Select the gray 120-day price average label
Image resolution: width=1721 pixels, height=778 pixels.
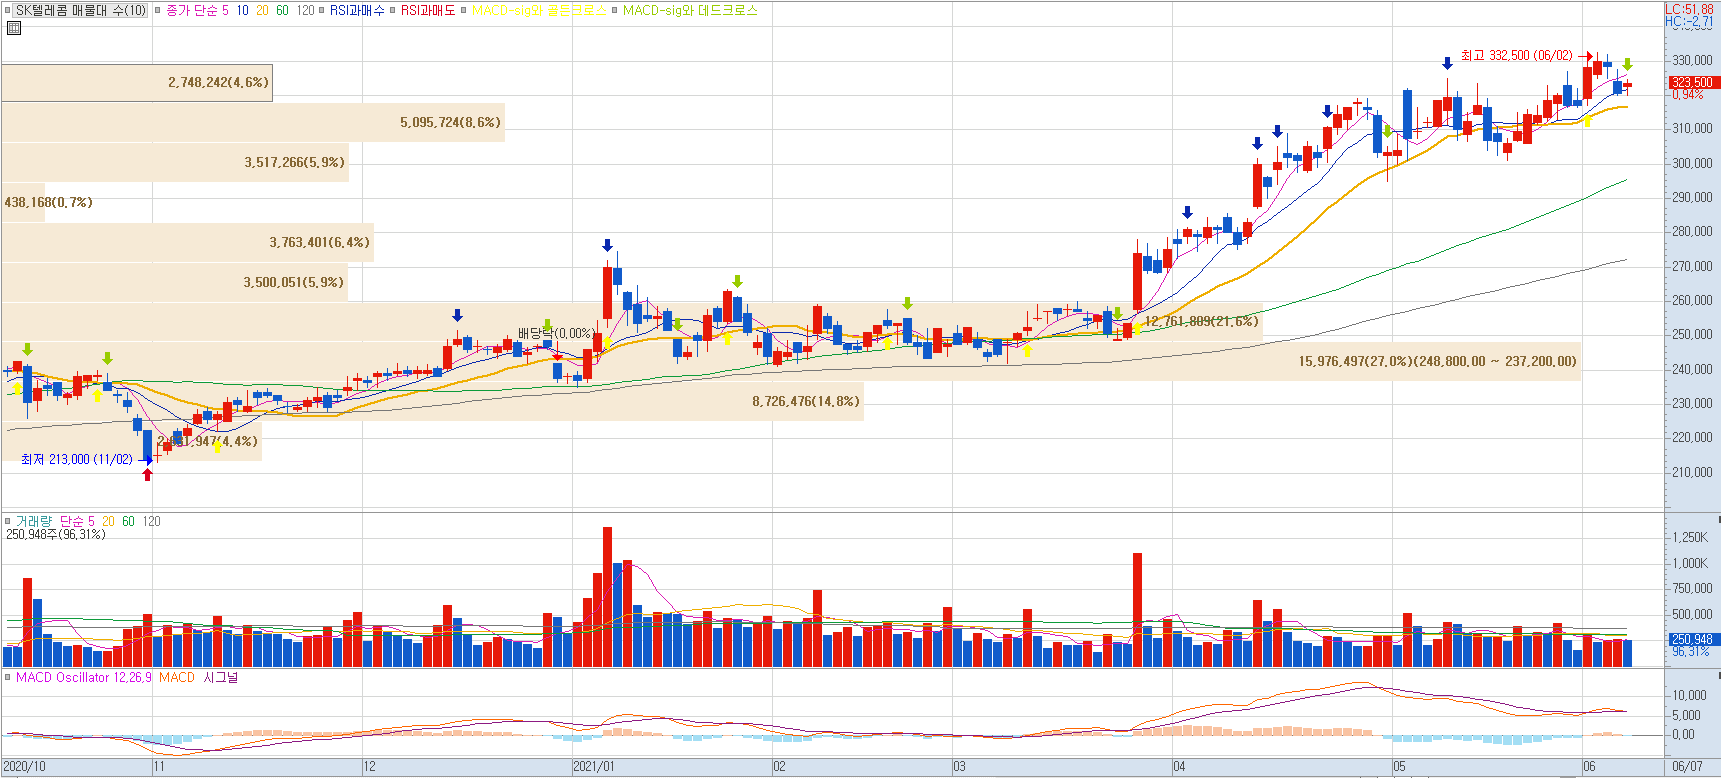(x=305, y=10)
